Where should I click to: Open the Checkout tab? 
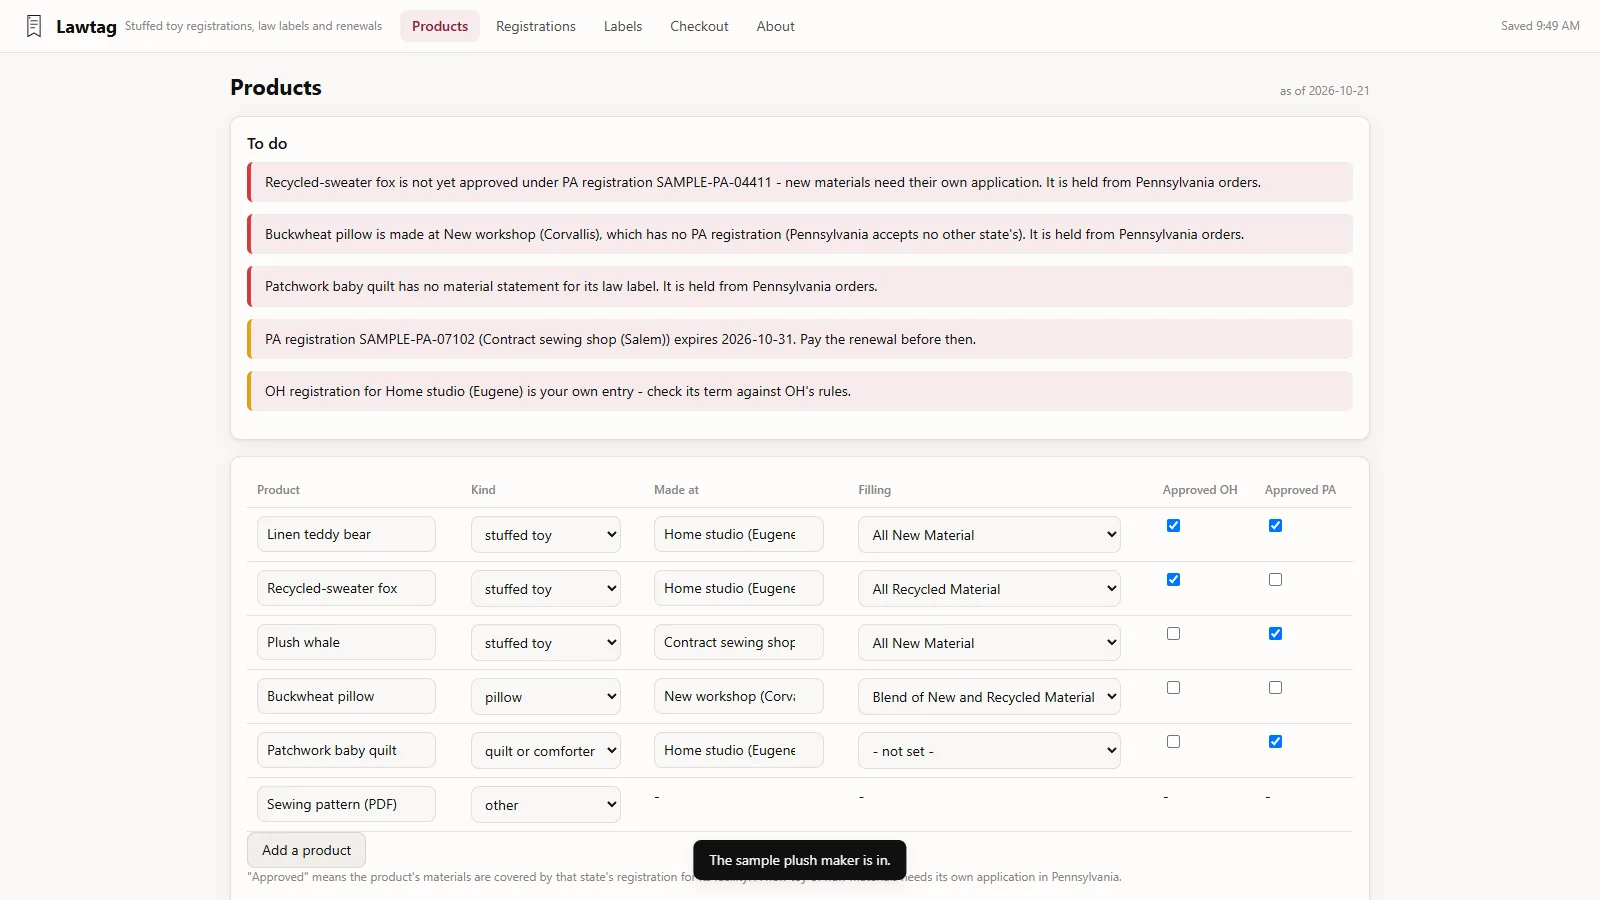(699, 26)
